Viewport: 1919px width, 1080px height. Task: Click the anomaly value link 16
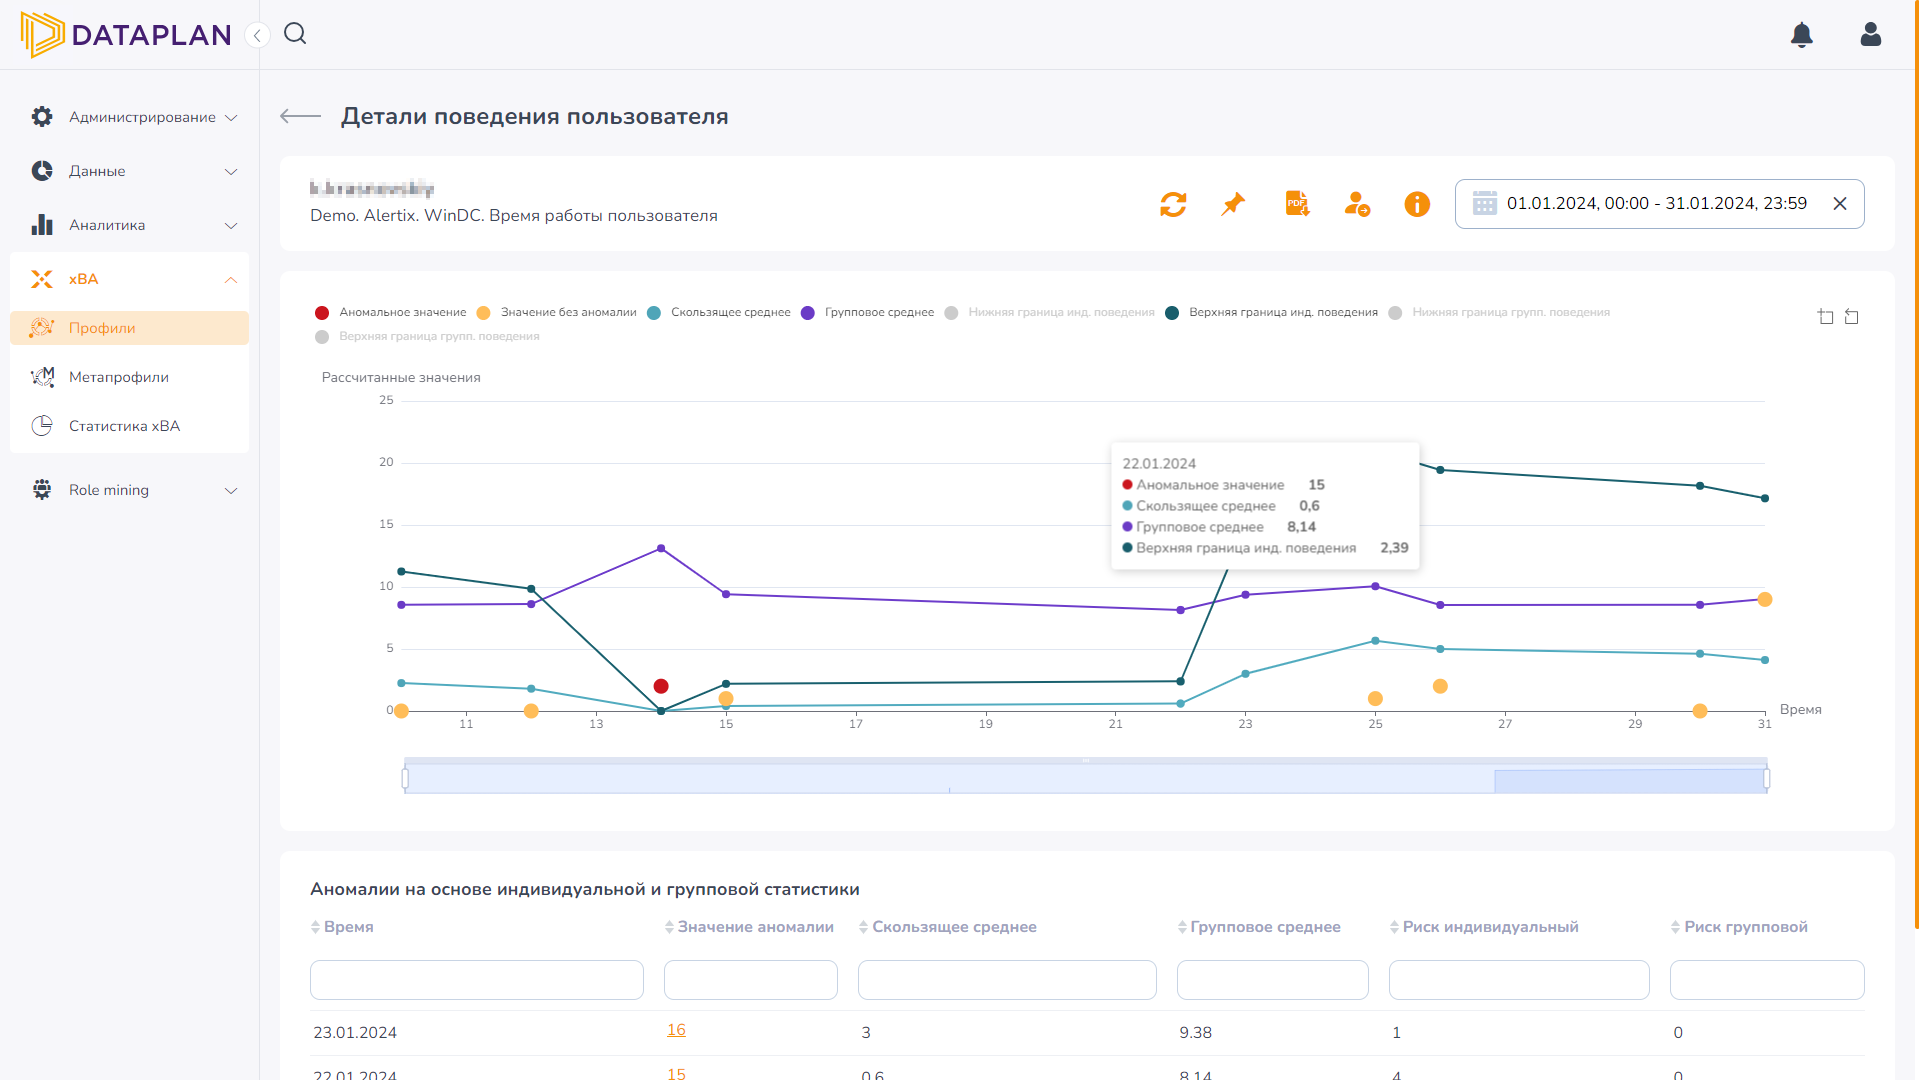[x=676, y=1030]
